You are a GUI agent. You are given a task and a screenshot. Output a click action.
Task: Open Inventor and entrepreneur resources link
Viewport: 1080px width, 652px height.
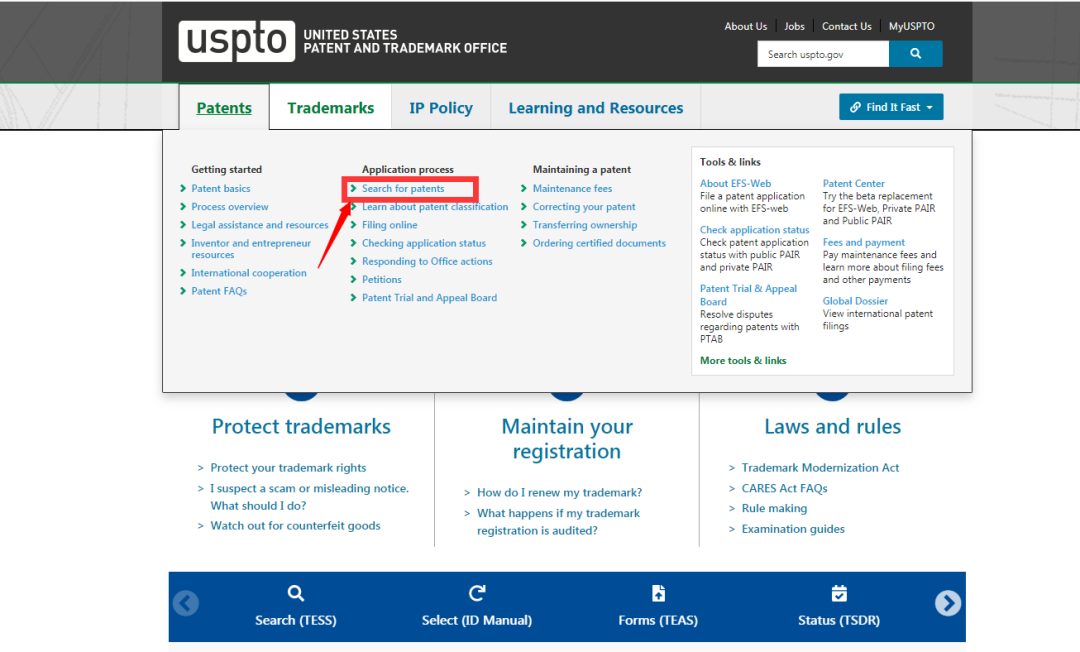(x=251, y=249)
